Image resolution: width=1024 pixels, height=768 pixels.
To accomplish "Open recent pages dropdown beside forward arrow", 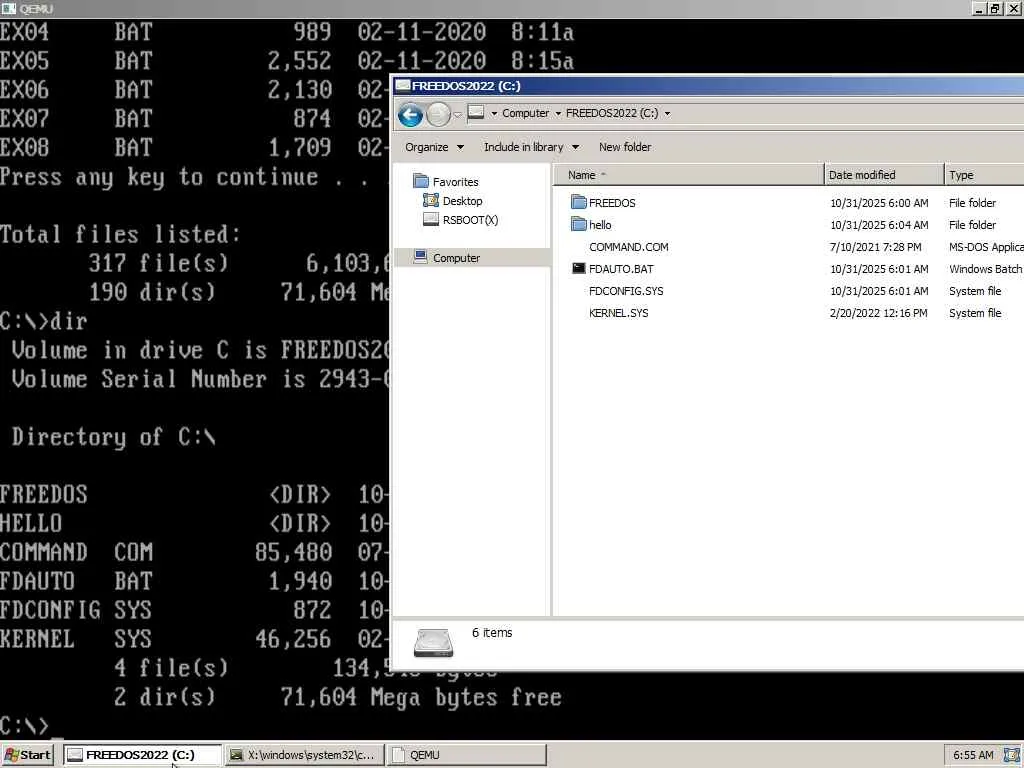I will pos(457,115).
